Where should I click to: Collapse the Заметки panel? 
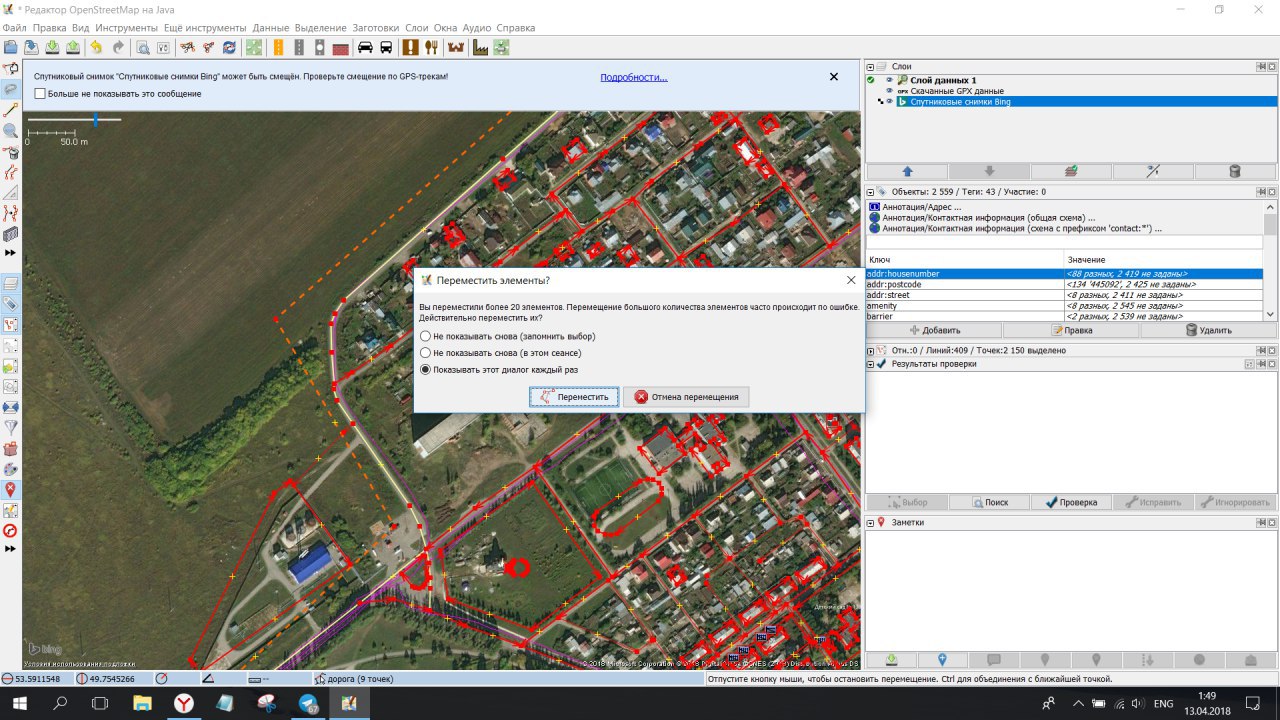point(870,523)
